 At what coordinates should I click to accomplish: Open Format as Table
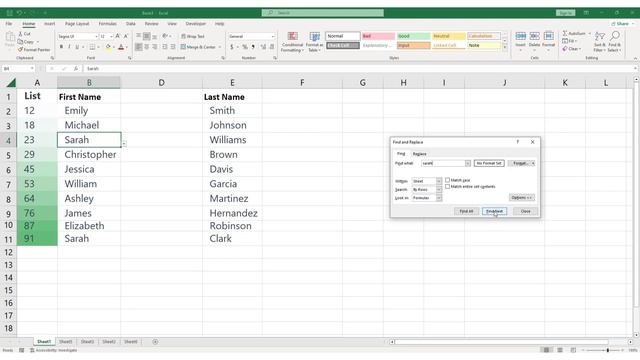(314, 42)
